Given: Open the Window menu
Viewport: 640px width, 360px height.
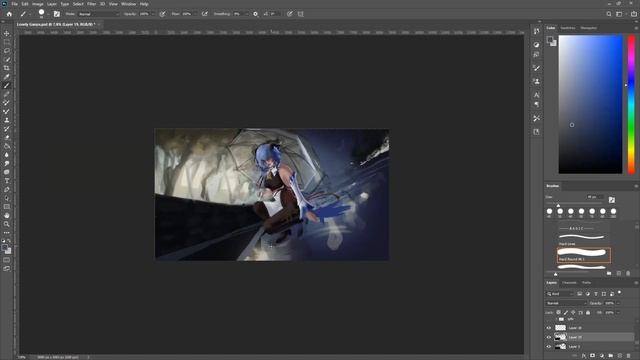Looking at the screenshot, I should point(128,4).
